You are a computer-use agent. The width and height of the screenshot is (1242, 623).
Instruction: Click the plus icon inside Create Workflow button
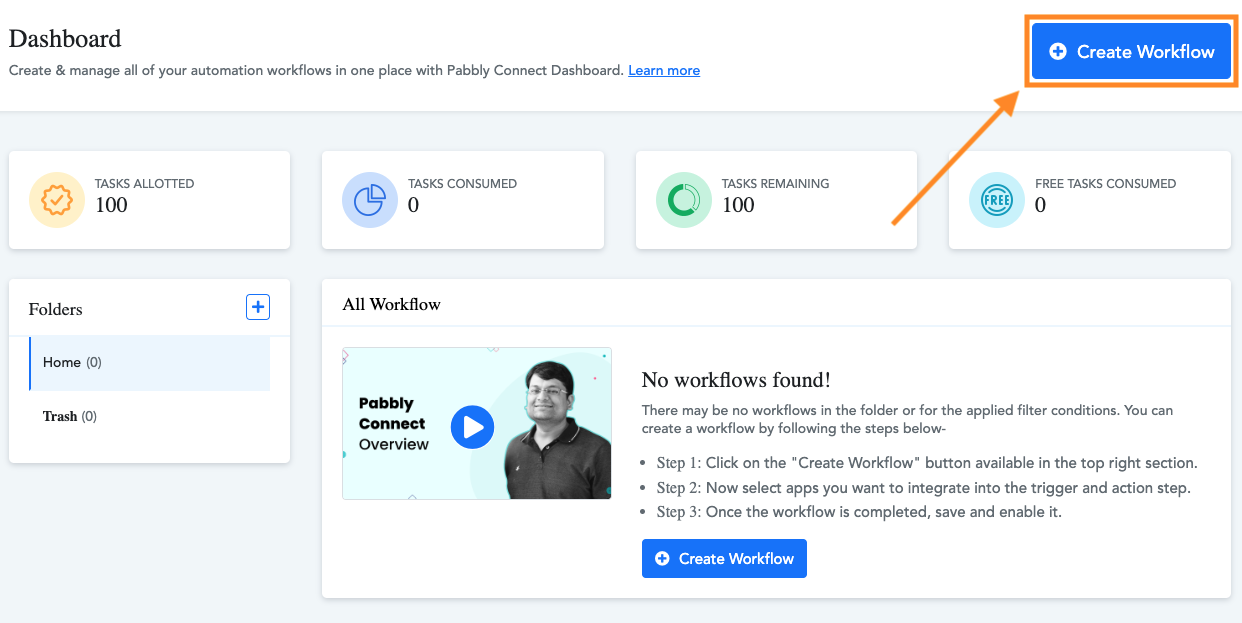click(1058, 51)
